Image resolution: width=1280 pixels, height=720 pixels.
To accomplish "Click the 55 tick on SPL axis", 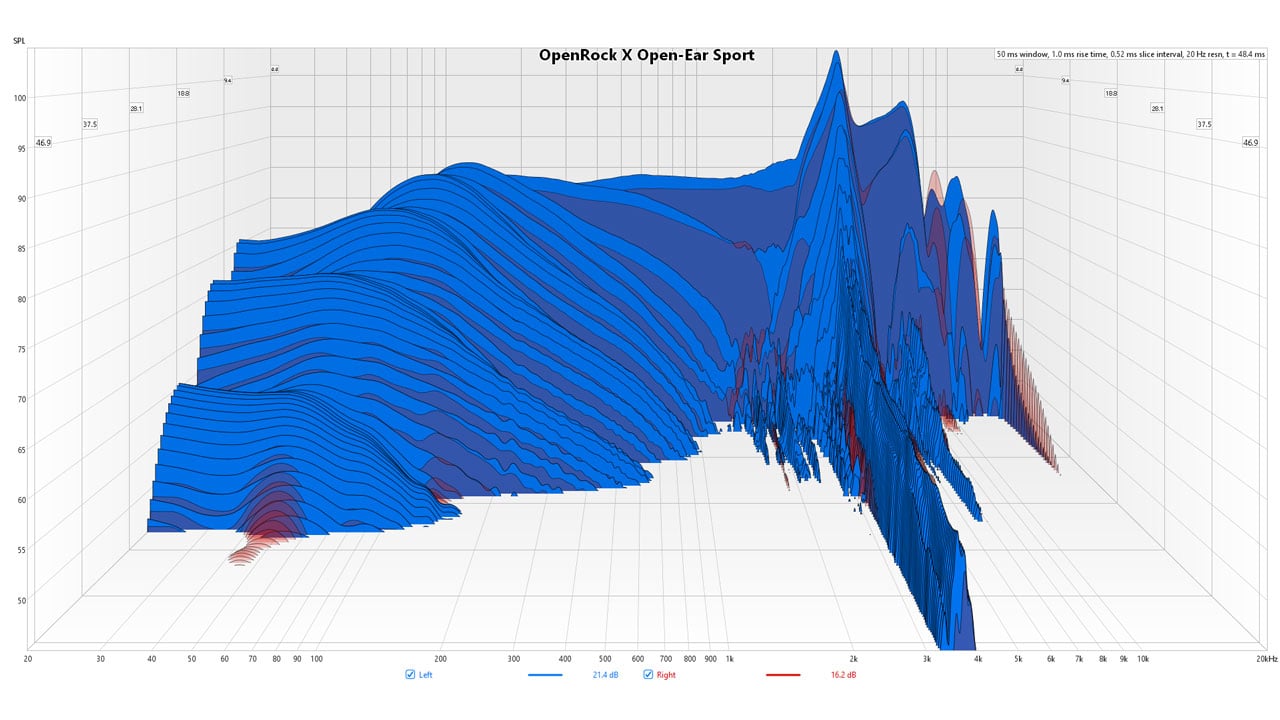I will (x=20, y=549).
